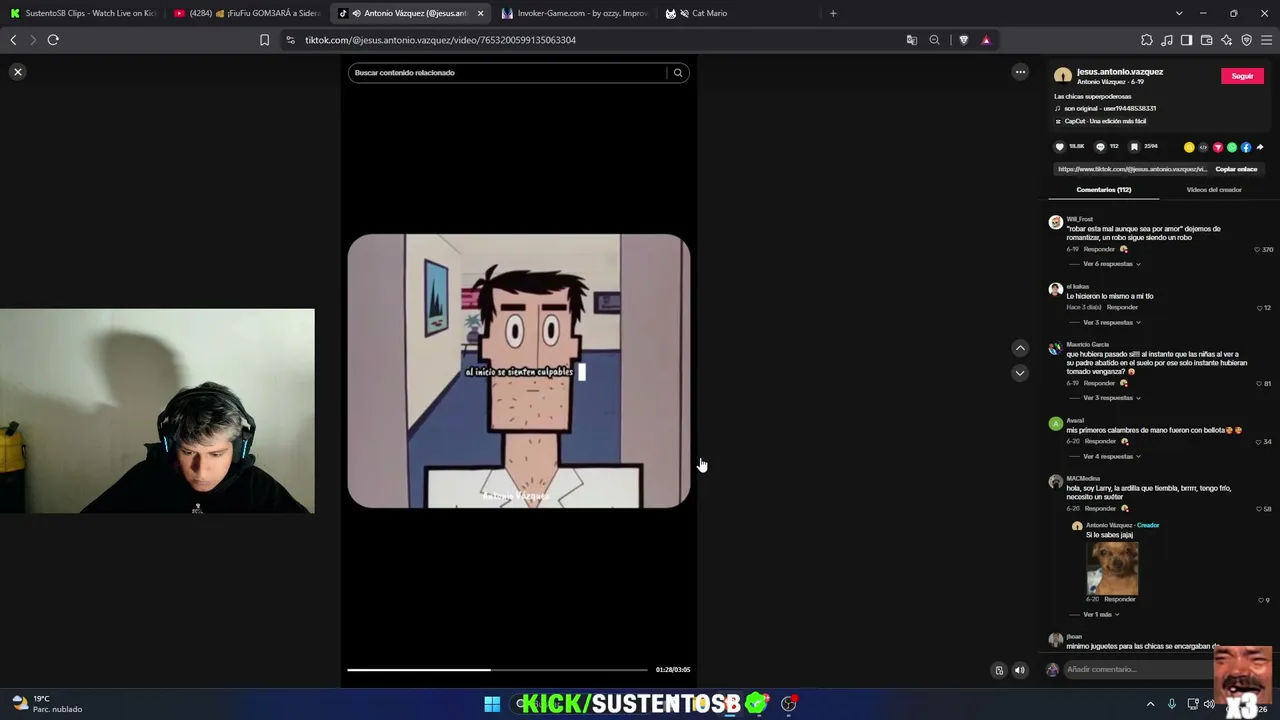Image resolution: width=1280 pixels, height=720 pixels.
Task: Open the browser hamburger menu
Action: point(1266,40)
